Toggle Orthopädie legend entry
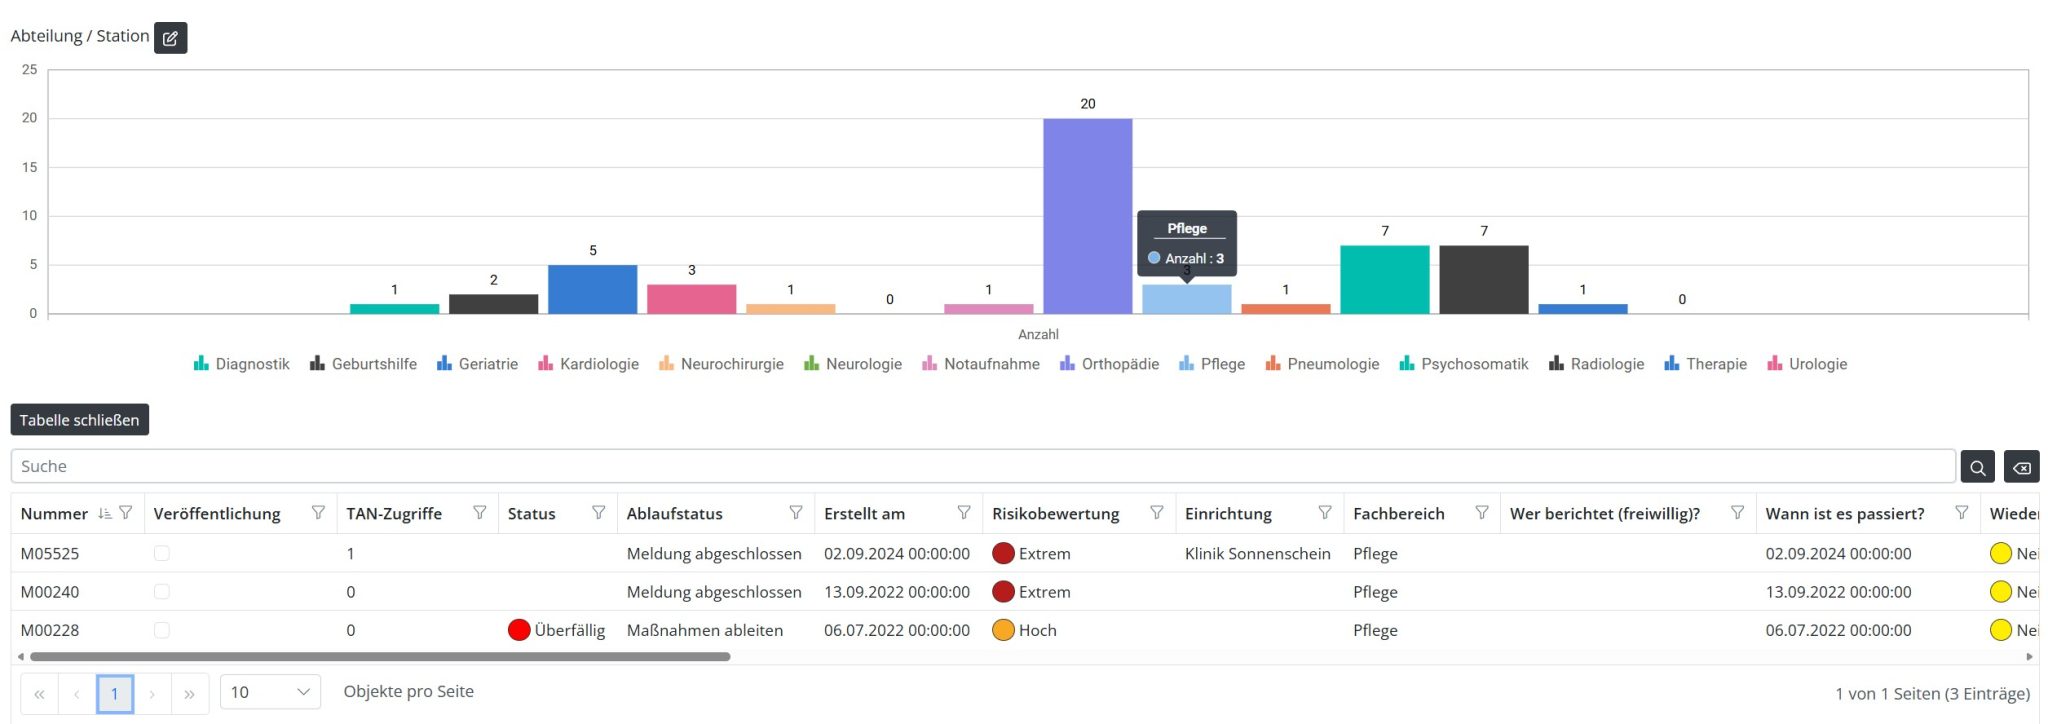The width and height of the screenshot is (2048, 724). [1109, 364]
